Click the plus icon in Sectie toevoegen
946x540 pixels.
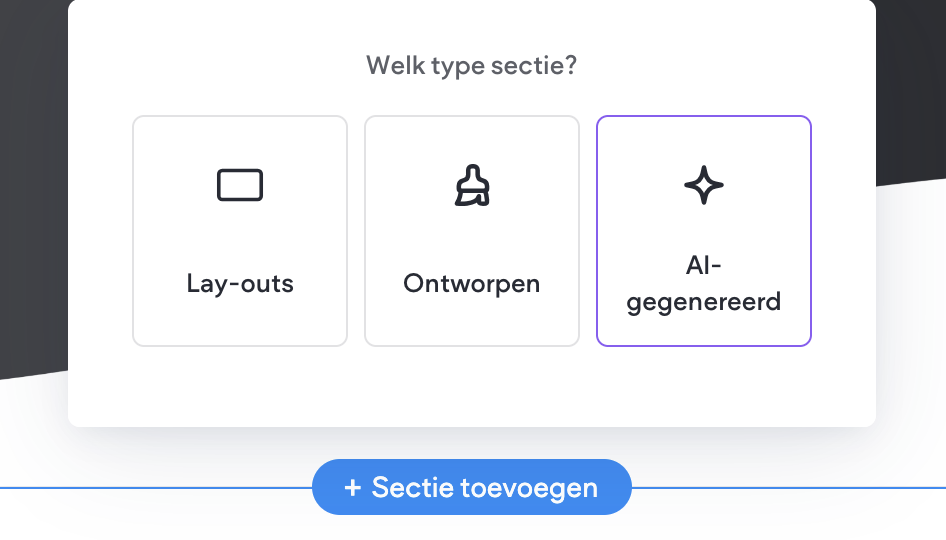pyautogui.click(x=352, y=488)
